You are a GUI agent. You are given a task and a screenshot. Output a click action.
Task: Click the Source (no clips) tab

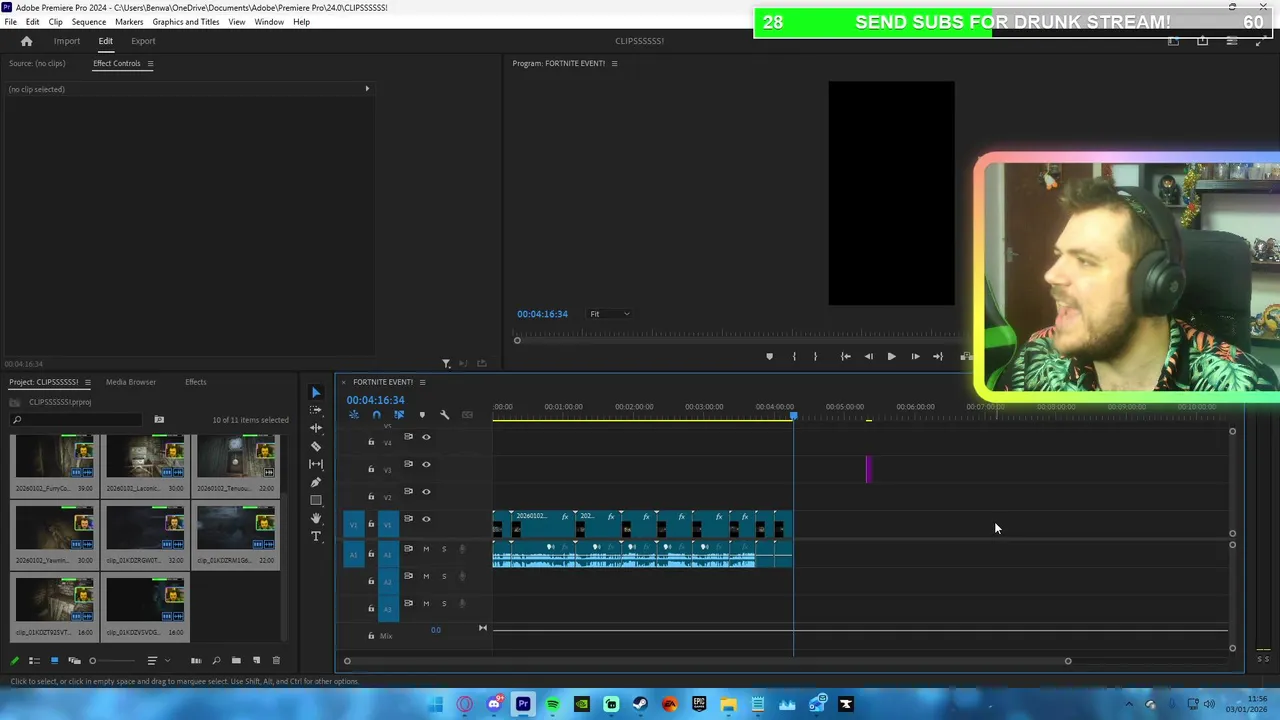37,64
